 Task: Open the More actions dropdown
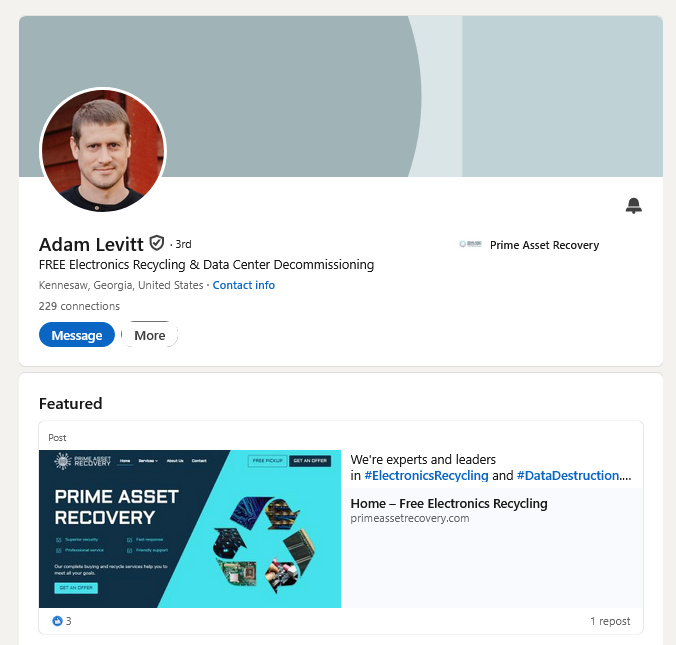coord(150,335)
